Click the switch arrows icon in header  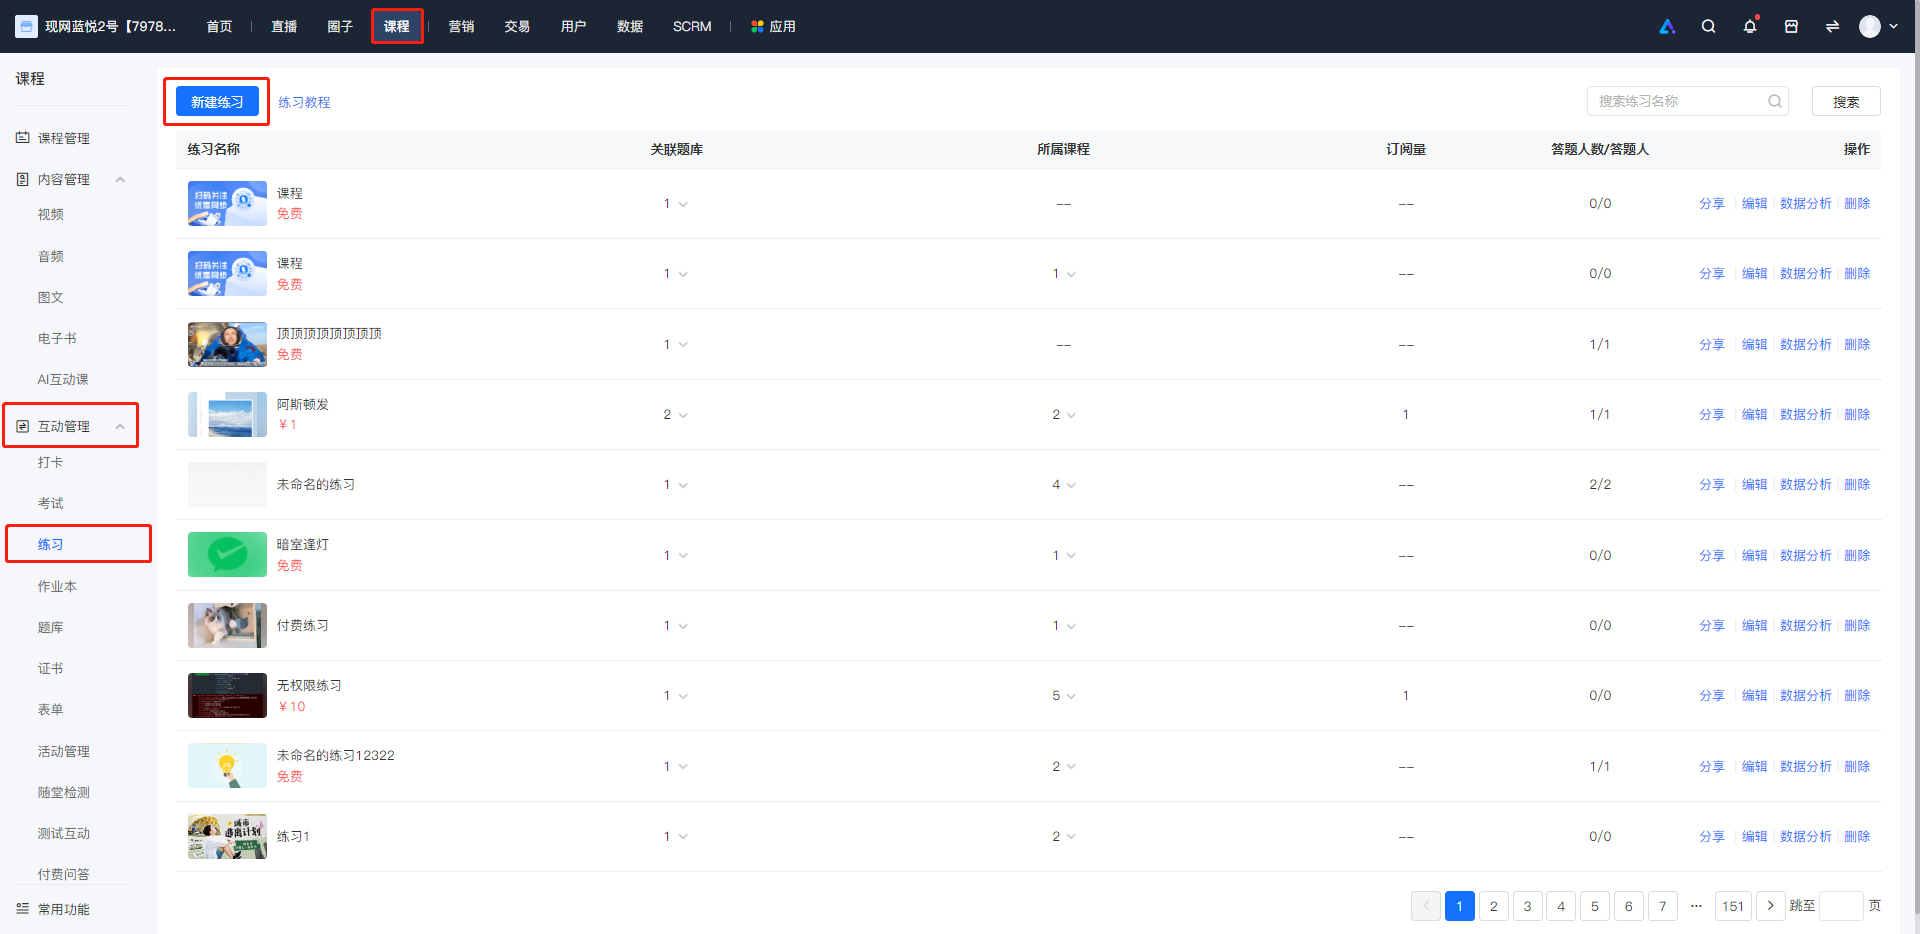click(x=1832, y=27)
